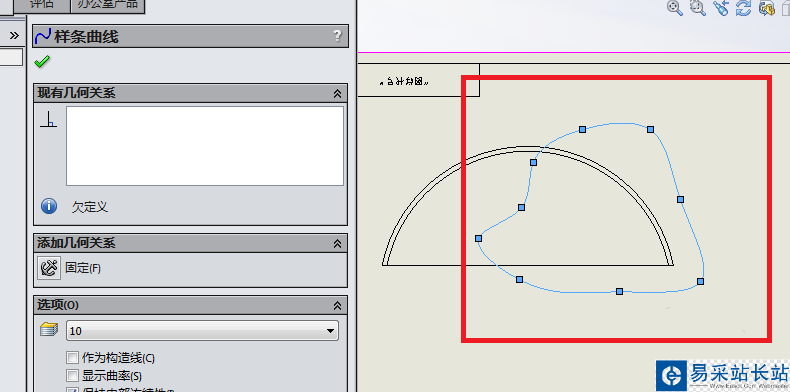The width and height of the screenshot is (790, 392).
Task: Collapse the 添加几何关系 section
Action: click(338, 243)
